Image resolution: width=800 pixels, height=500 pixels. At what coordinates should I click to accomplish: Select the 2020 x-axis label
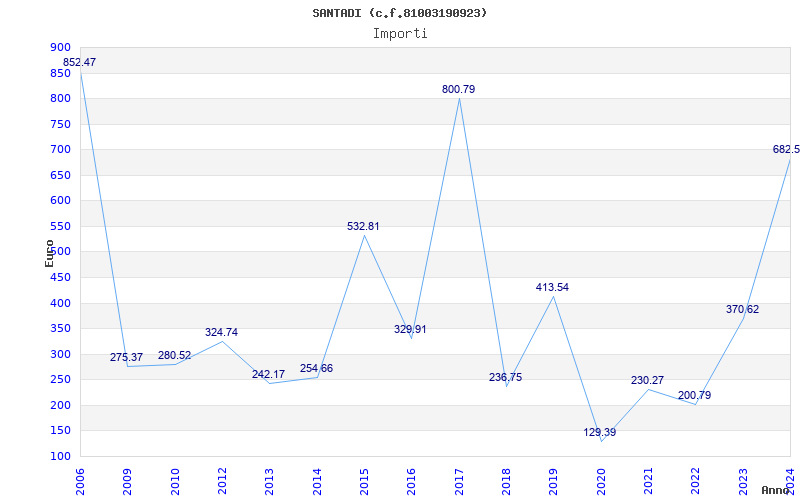(x=601, y=482)
